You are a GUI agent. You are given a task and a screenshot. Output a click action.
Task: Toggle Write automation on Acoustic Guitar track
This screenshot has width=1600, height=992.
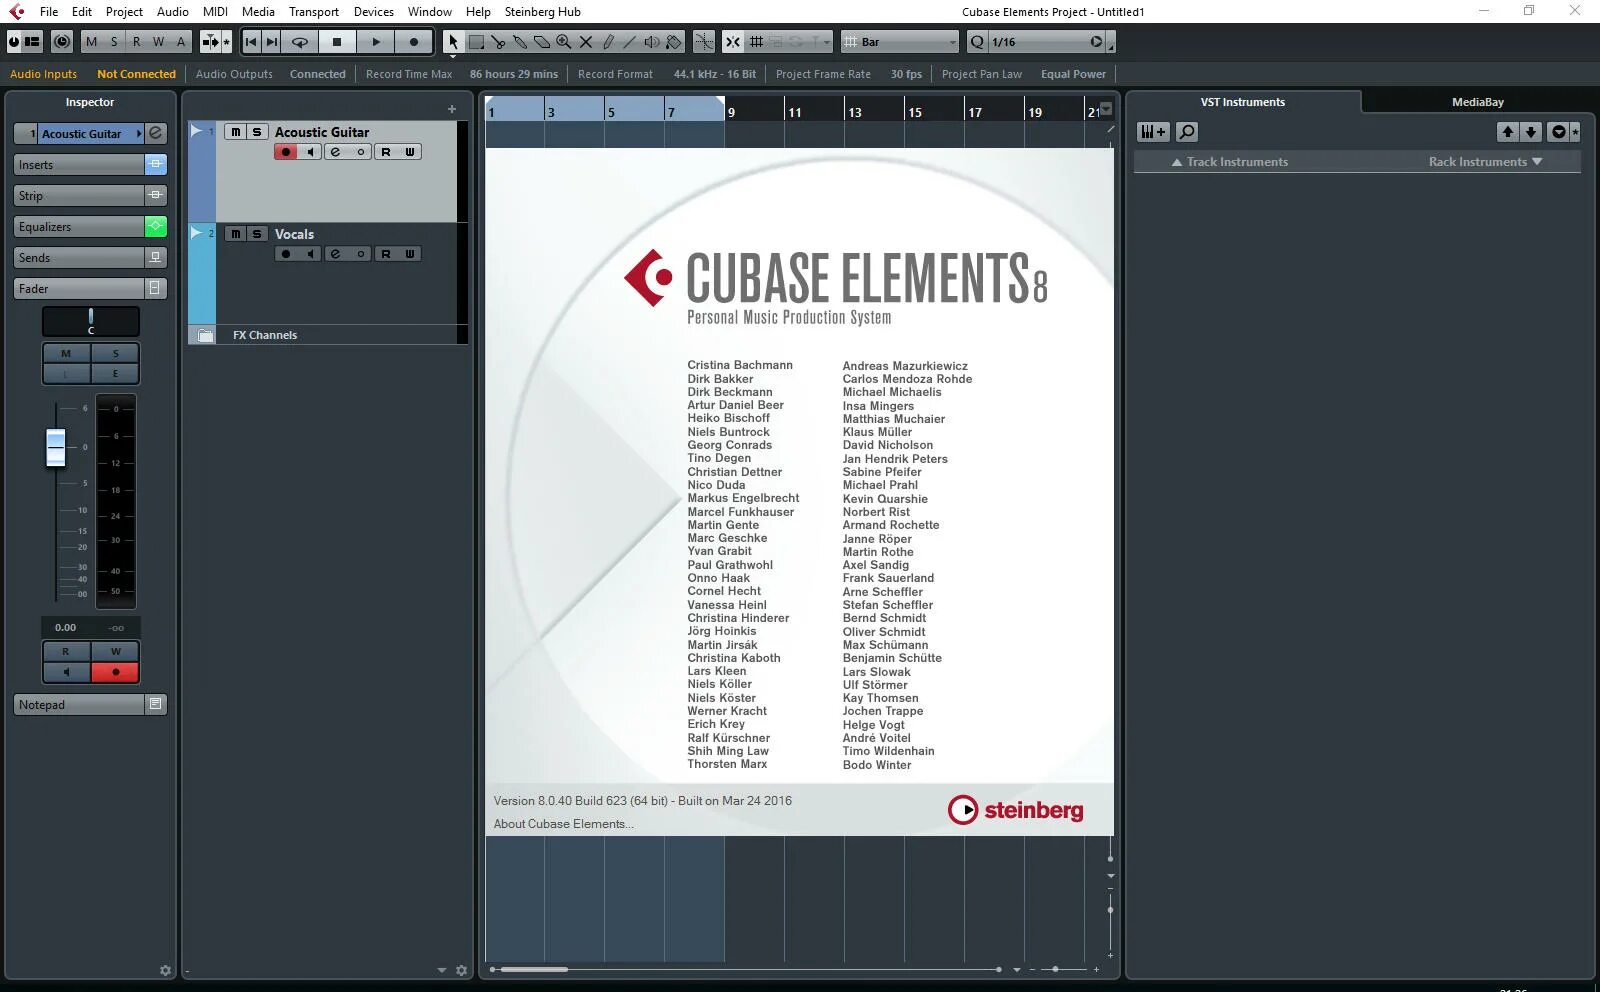tap(410, 152)
